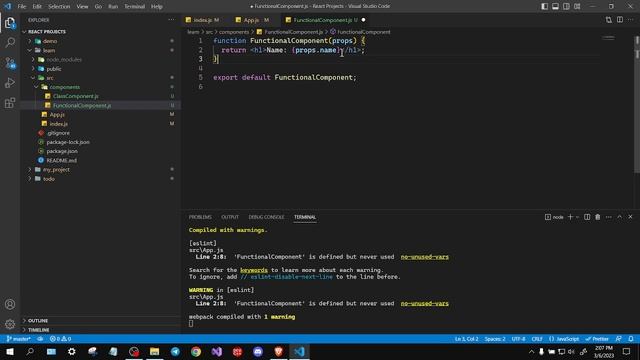This screenshot has height=360, width=640.
Task: Kill terminal with trash icon
Action: point(598,217)
